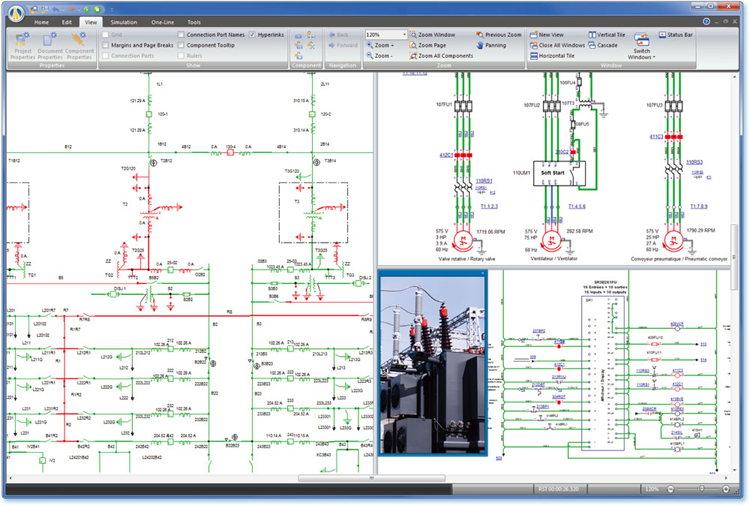Navigate Forward in the Navigation group
Image resolution: width=750 pixels, height=506 pixels.
click(x=343, y=45)
